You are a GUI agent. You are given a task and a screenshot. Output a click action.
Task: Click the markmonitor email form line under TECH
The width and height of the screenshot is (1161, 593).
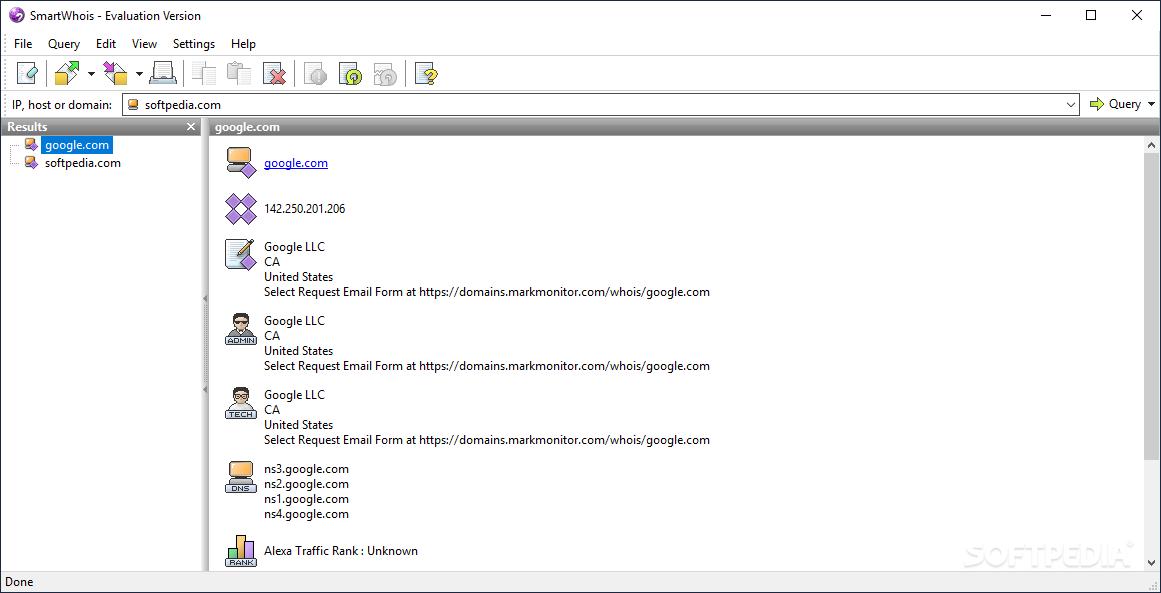point(486,440)
